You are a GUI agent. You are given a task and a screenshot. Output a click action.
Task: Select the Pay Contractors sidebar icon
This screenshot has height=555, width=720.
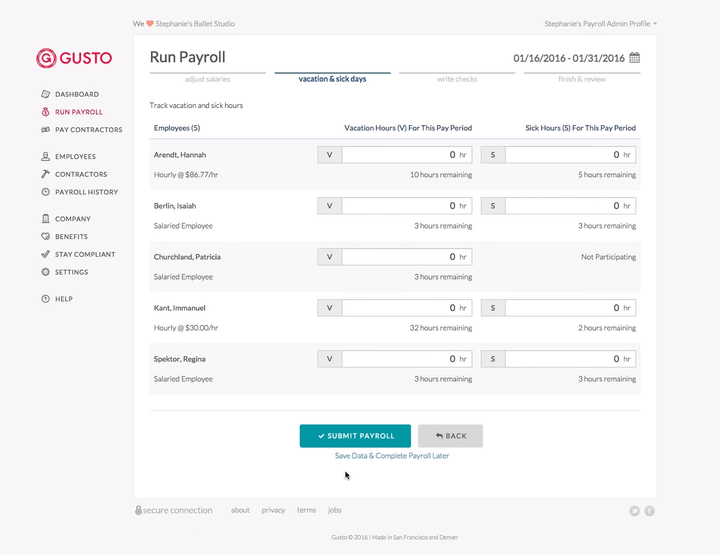(x=46, y=130)
